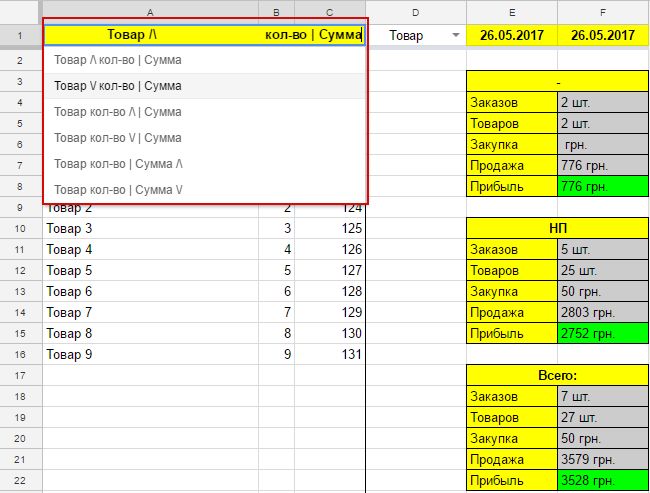650x493 pixels.
Task: Click sum value 131
Action: pos(330,355)
